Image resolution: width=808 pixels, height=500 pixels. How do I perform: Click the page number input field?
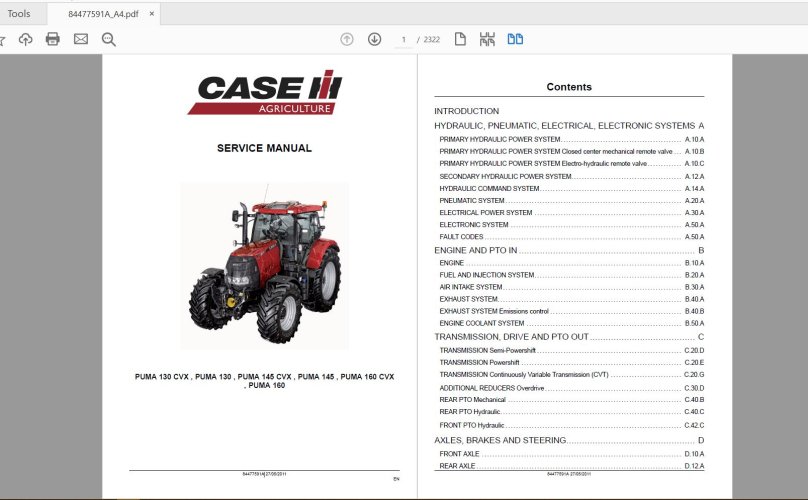click(x=403, y=40)
